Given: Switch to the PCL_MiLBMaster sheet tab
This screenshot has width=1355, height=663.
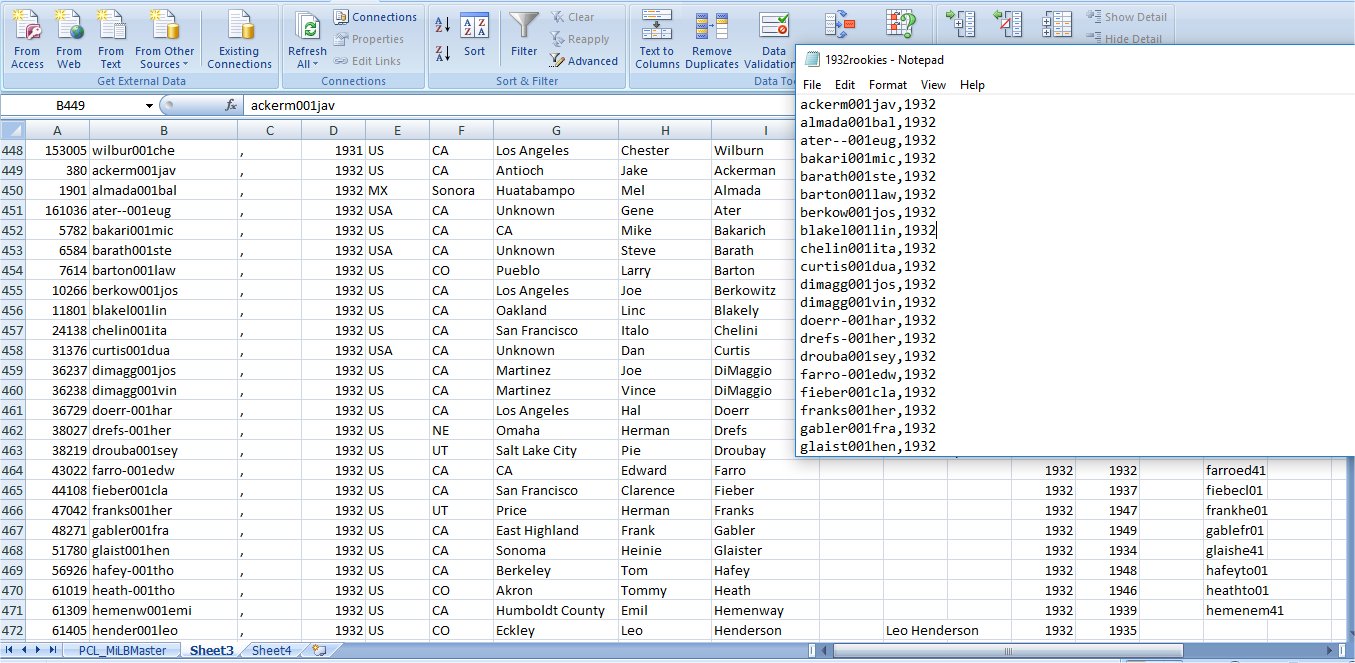Looking at the screenshot, I should (122, 650).
